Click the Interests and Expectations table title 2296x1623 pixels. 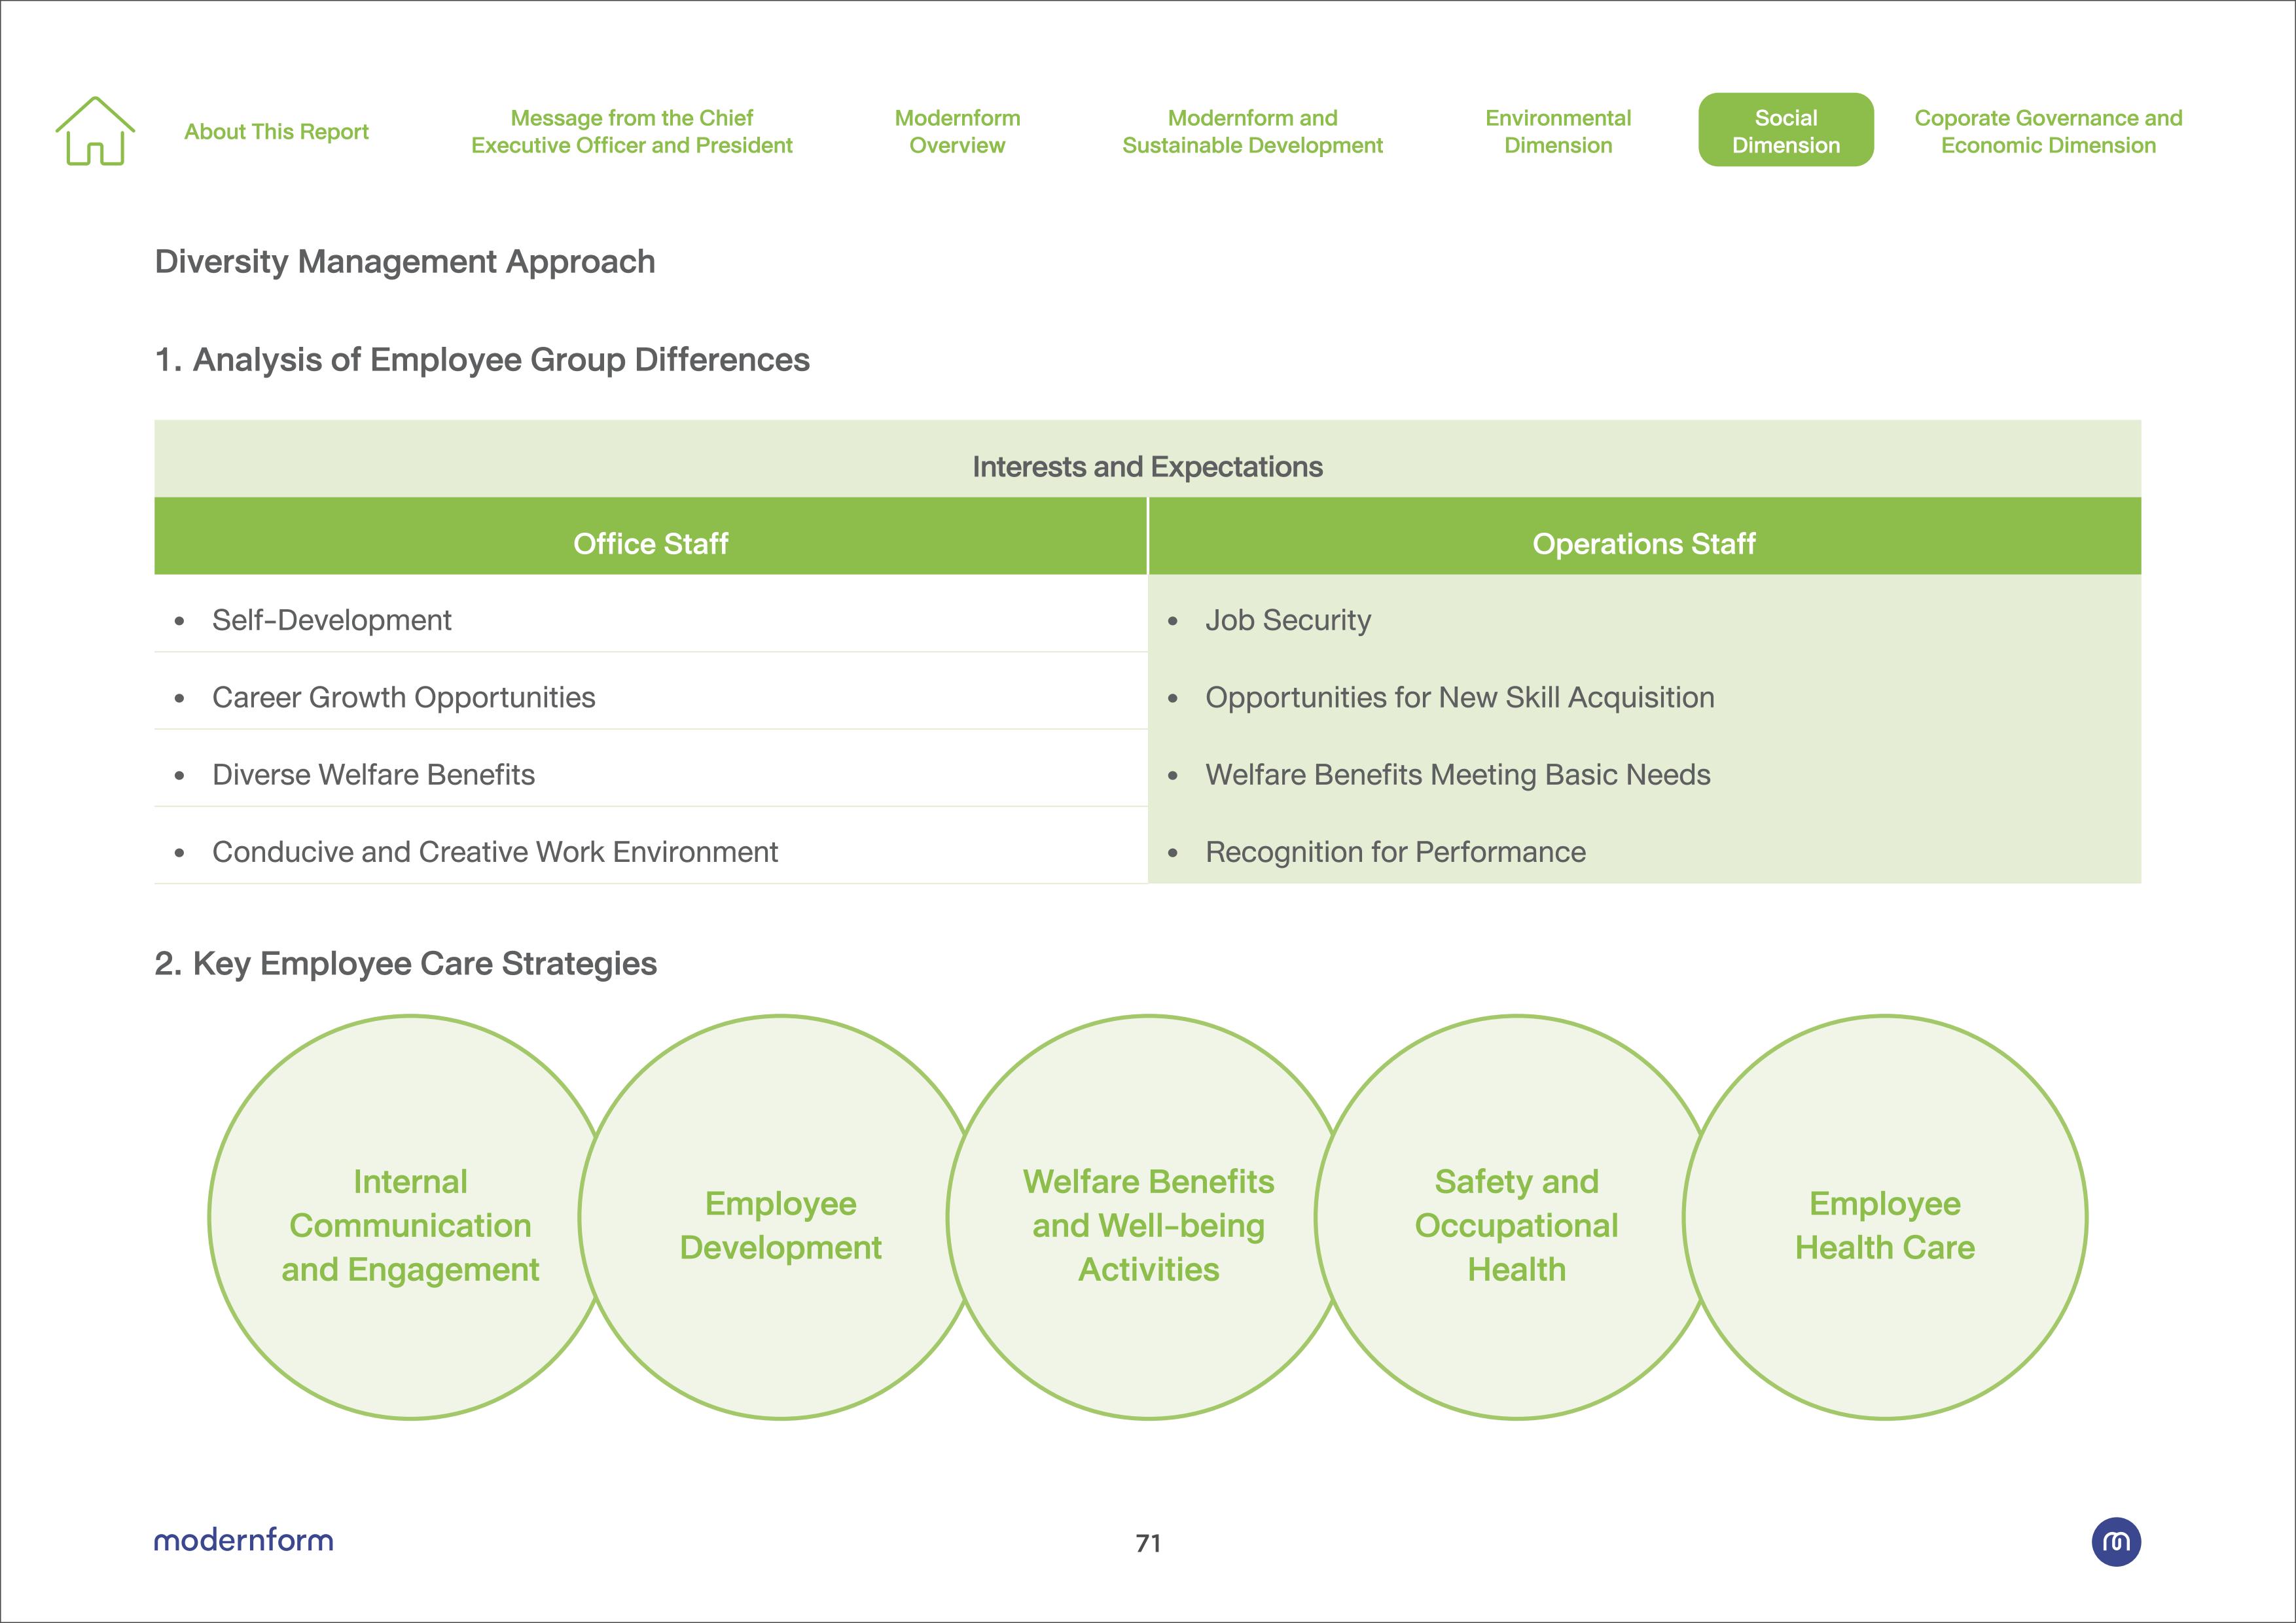(x=1147, y=467)
